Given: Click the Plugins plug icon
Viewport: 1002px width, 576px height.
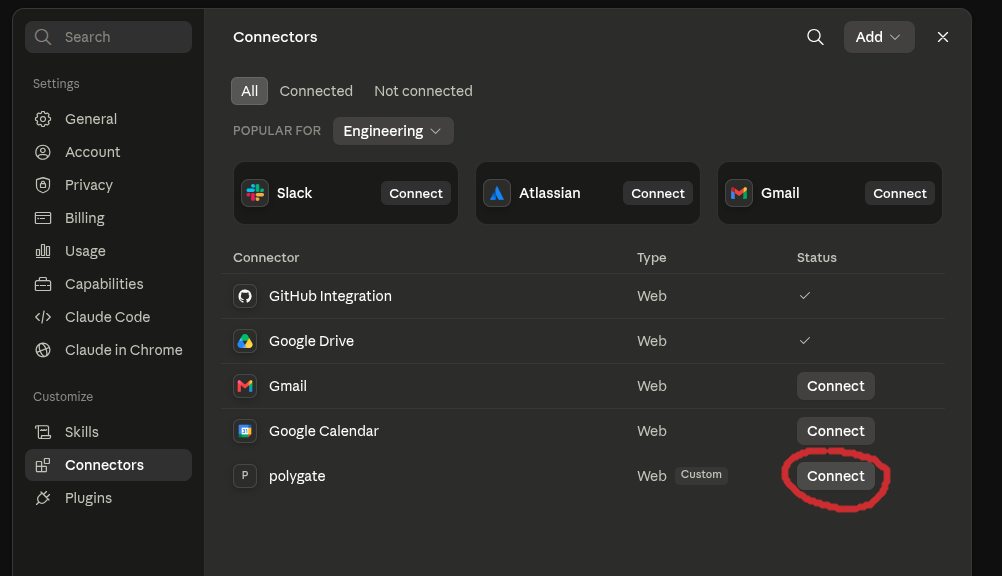Looking at the screenshot, I should (43, 498).
